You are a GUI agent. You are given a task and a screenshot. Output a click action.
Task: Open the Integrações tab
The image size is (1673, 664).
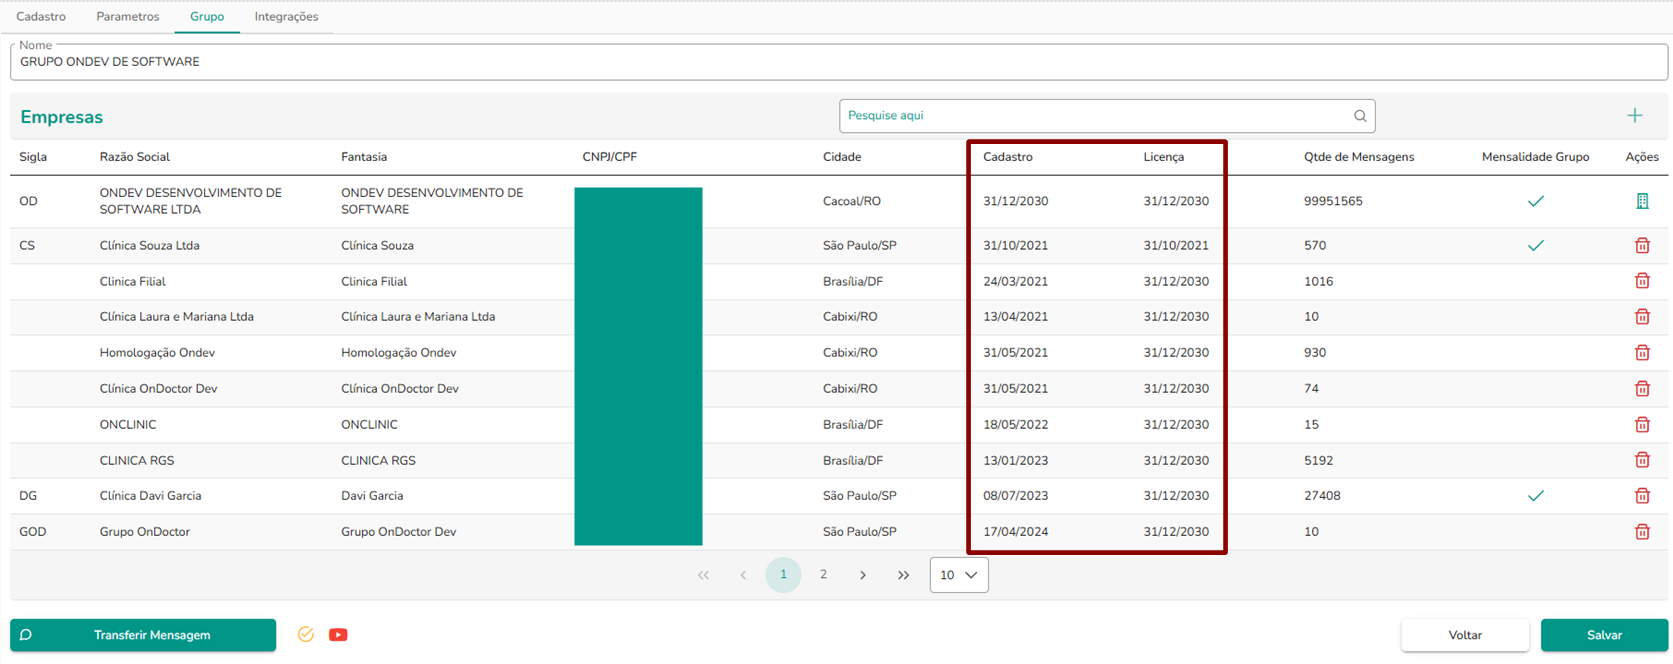tap(286, 17)
